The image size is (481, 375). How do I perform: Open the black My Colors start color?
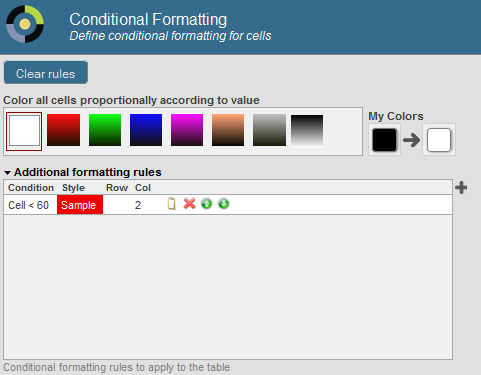[384, 140]
